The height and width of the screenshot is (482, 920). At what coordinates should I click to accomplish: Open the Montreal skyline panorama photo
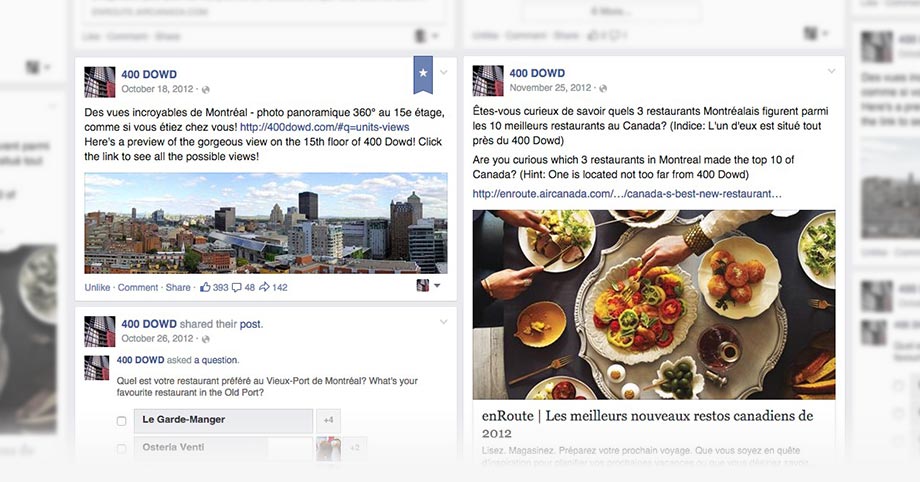click(266, 223)
